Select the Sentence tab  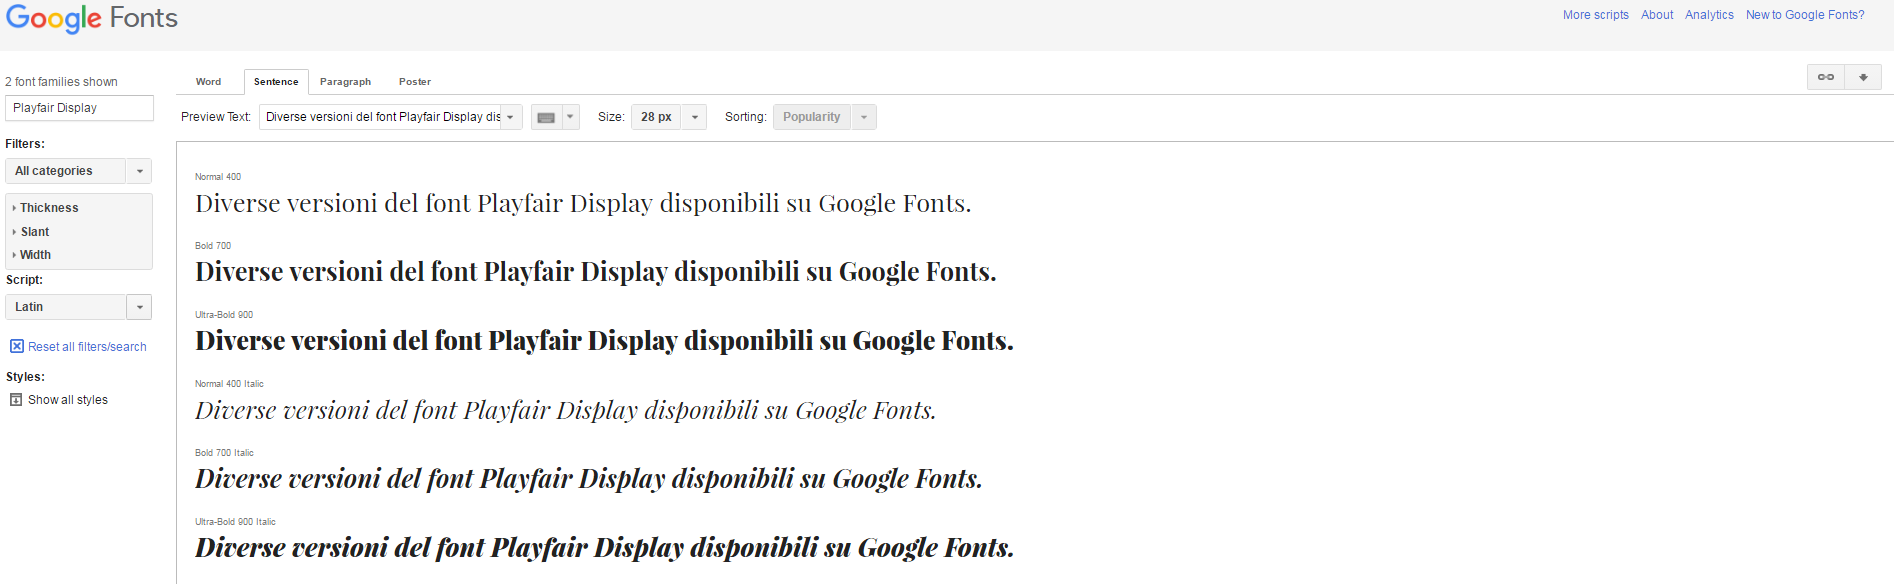(x=276, y=82)
